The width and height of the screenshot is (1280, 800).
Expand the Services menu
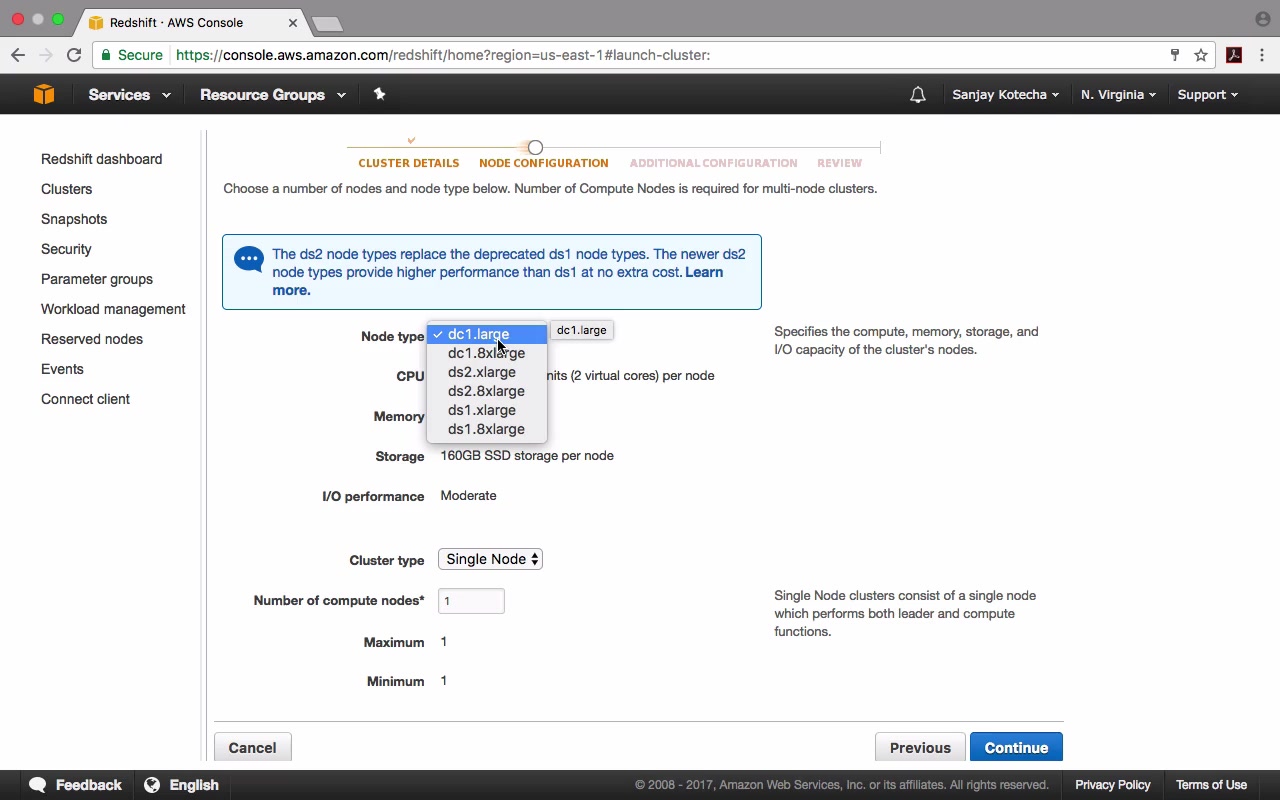pos(129,95)
